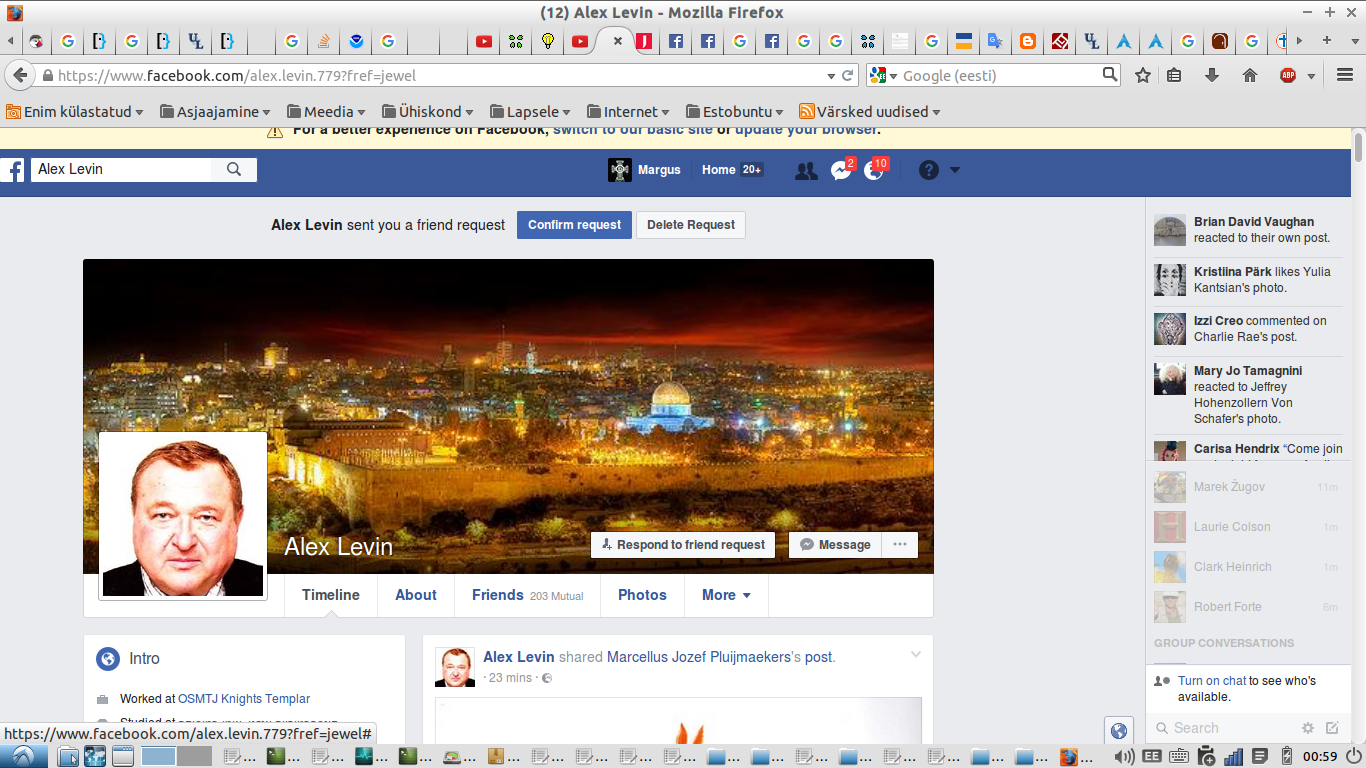The width and height of the screenshot is (1366, 768).
Task: Open the Photos tab
Action: pyautogui.click(x=642, y=595)
